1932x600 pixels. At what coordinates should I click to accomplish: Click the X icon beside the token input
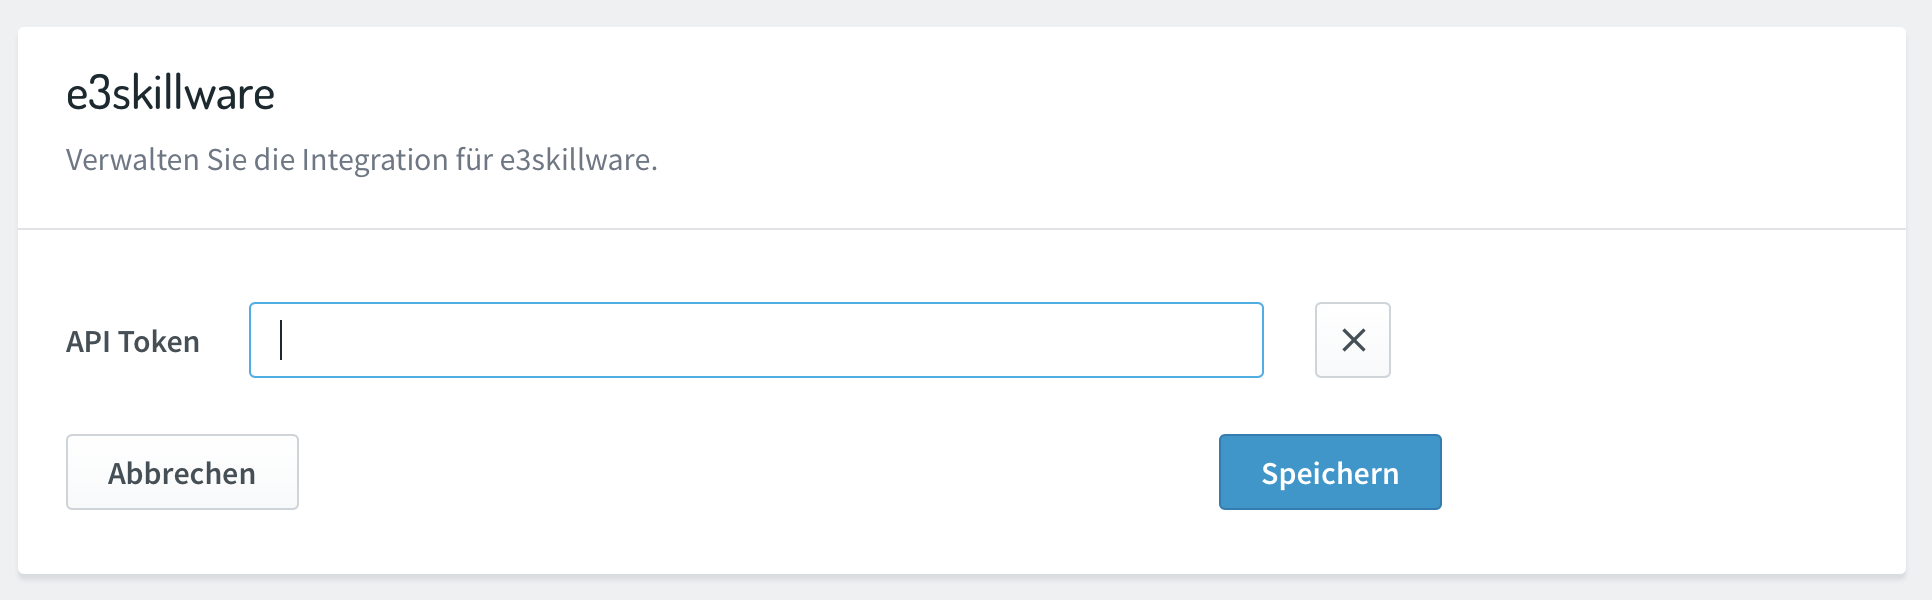pos(1352,340)
